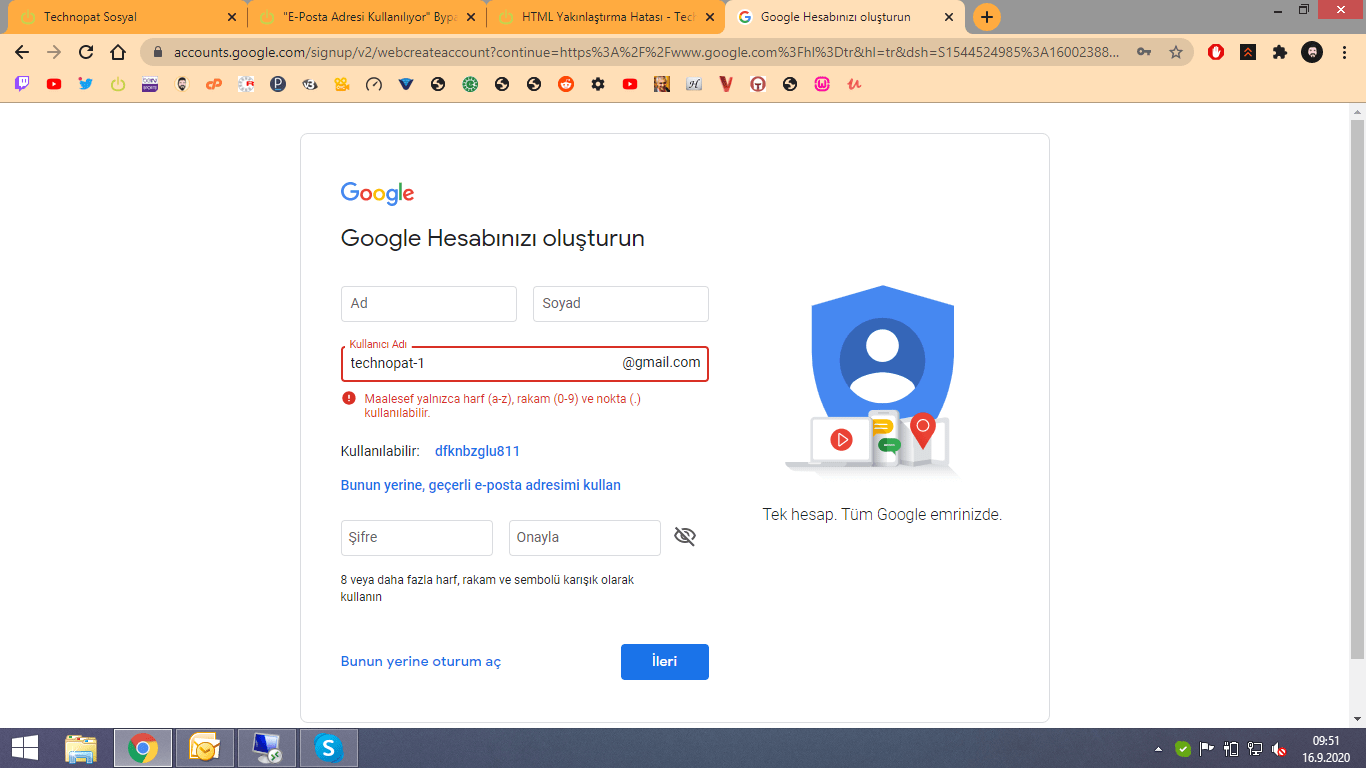
Task: Choose suggested username dfknbzglu811
Action: coord(477,451)
